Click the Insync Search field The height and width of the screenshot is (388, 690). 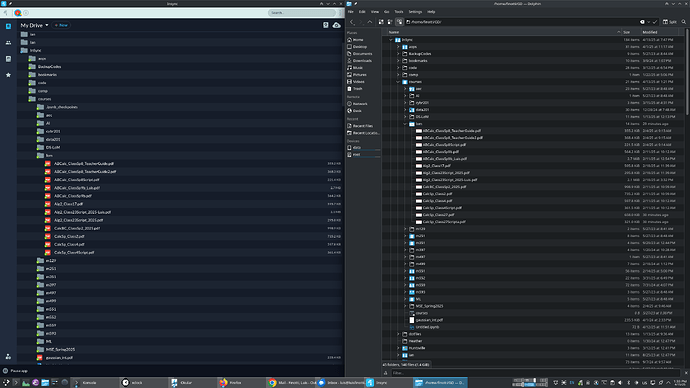(x=301, y=13)
